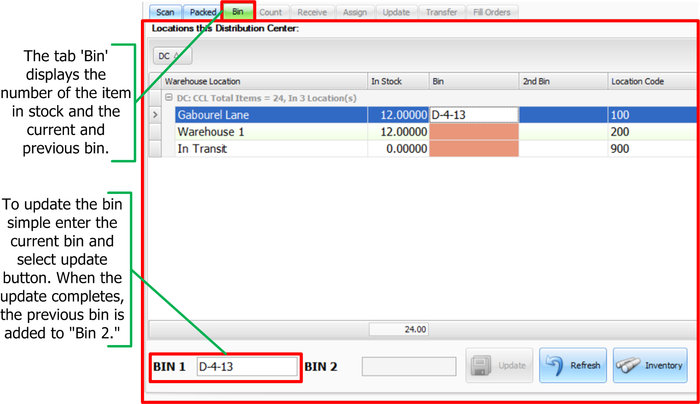700x404 pixels.
Task: Select the Bin tab
Action: coord(237,12)
